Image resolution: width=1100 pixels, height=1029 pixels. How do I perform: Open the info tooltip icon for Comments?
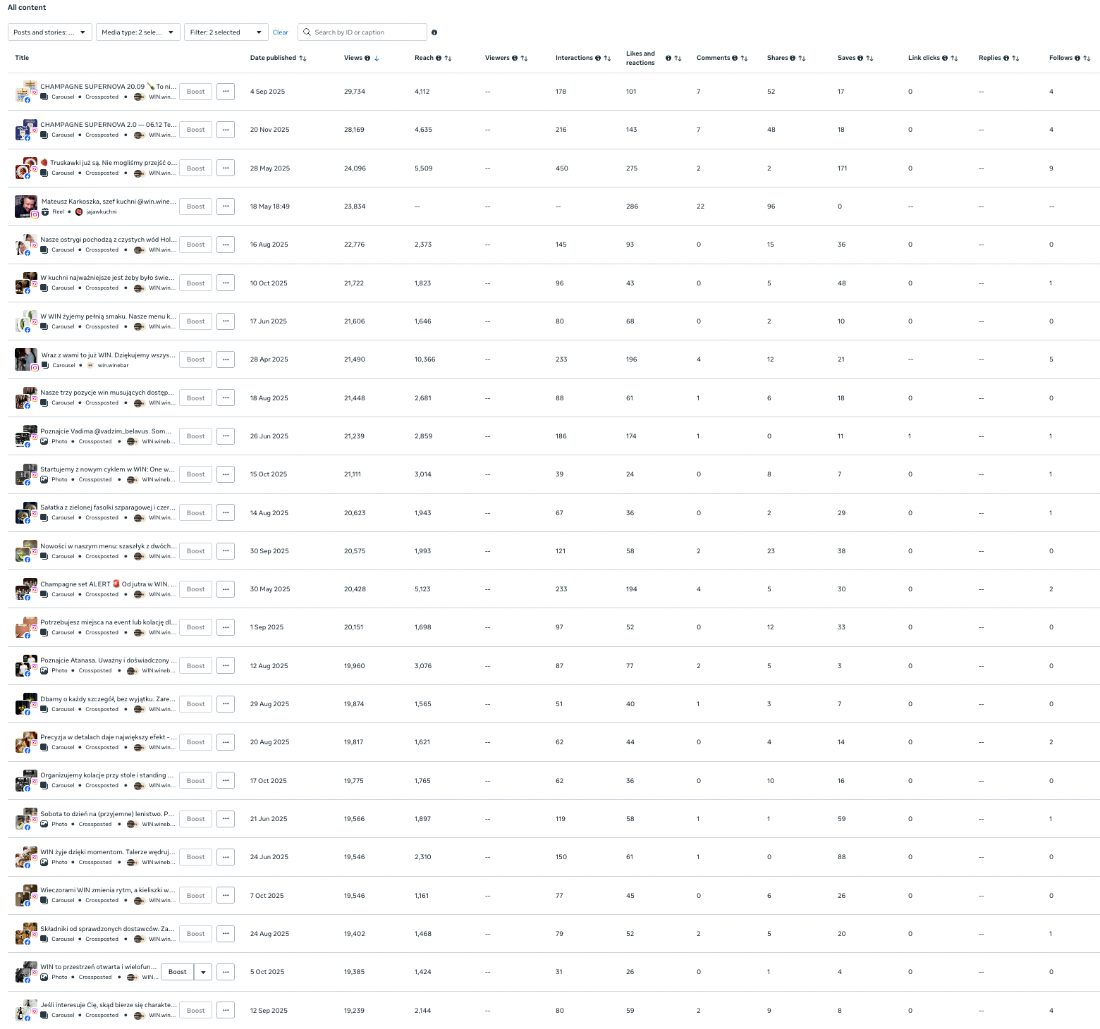tap(735, 58)
